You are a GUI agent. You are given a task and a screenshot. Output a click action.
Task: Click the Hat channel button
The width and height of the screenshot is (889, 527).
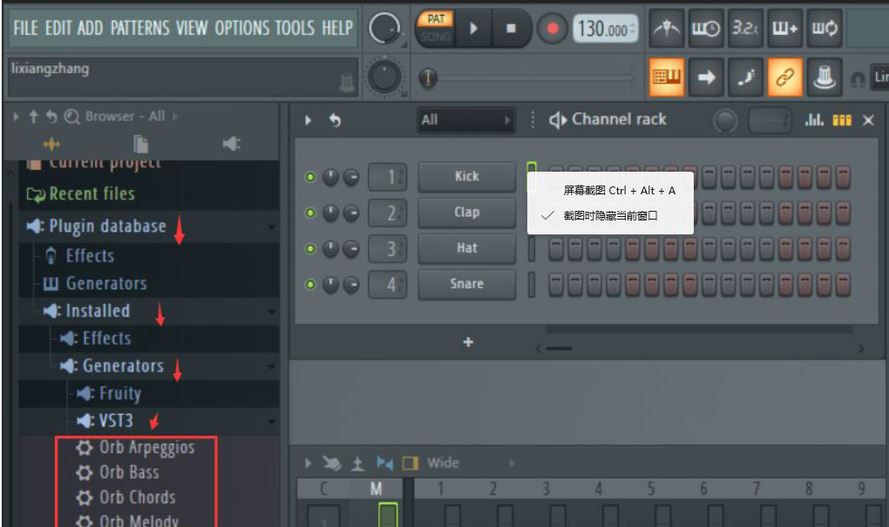tap(467, 248)
